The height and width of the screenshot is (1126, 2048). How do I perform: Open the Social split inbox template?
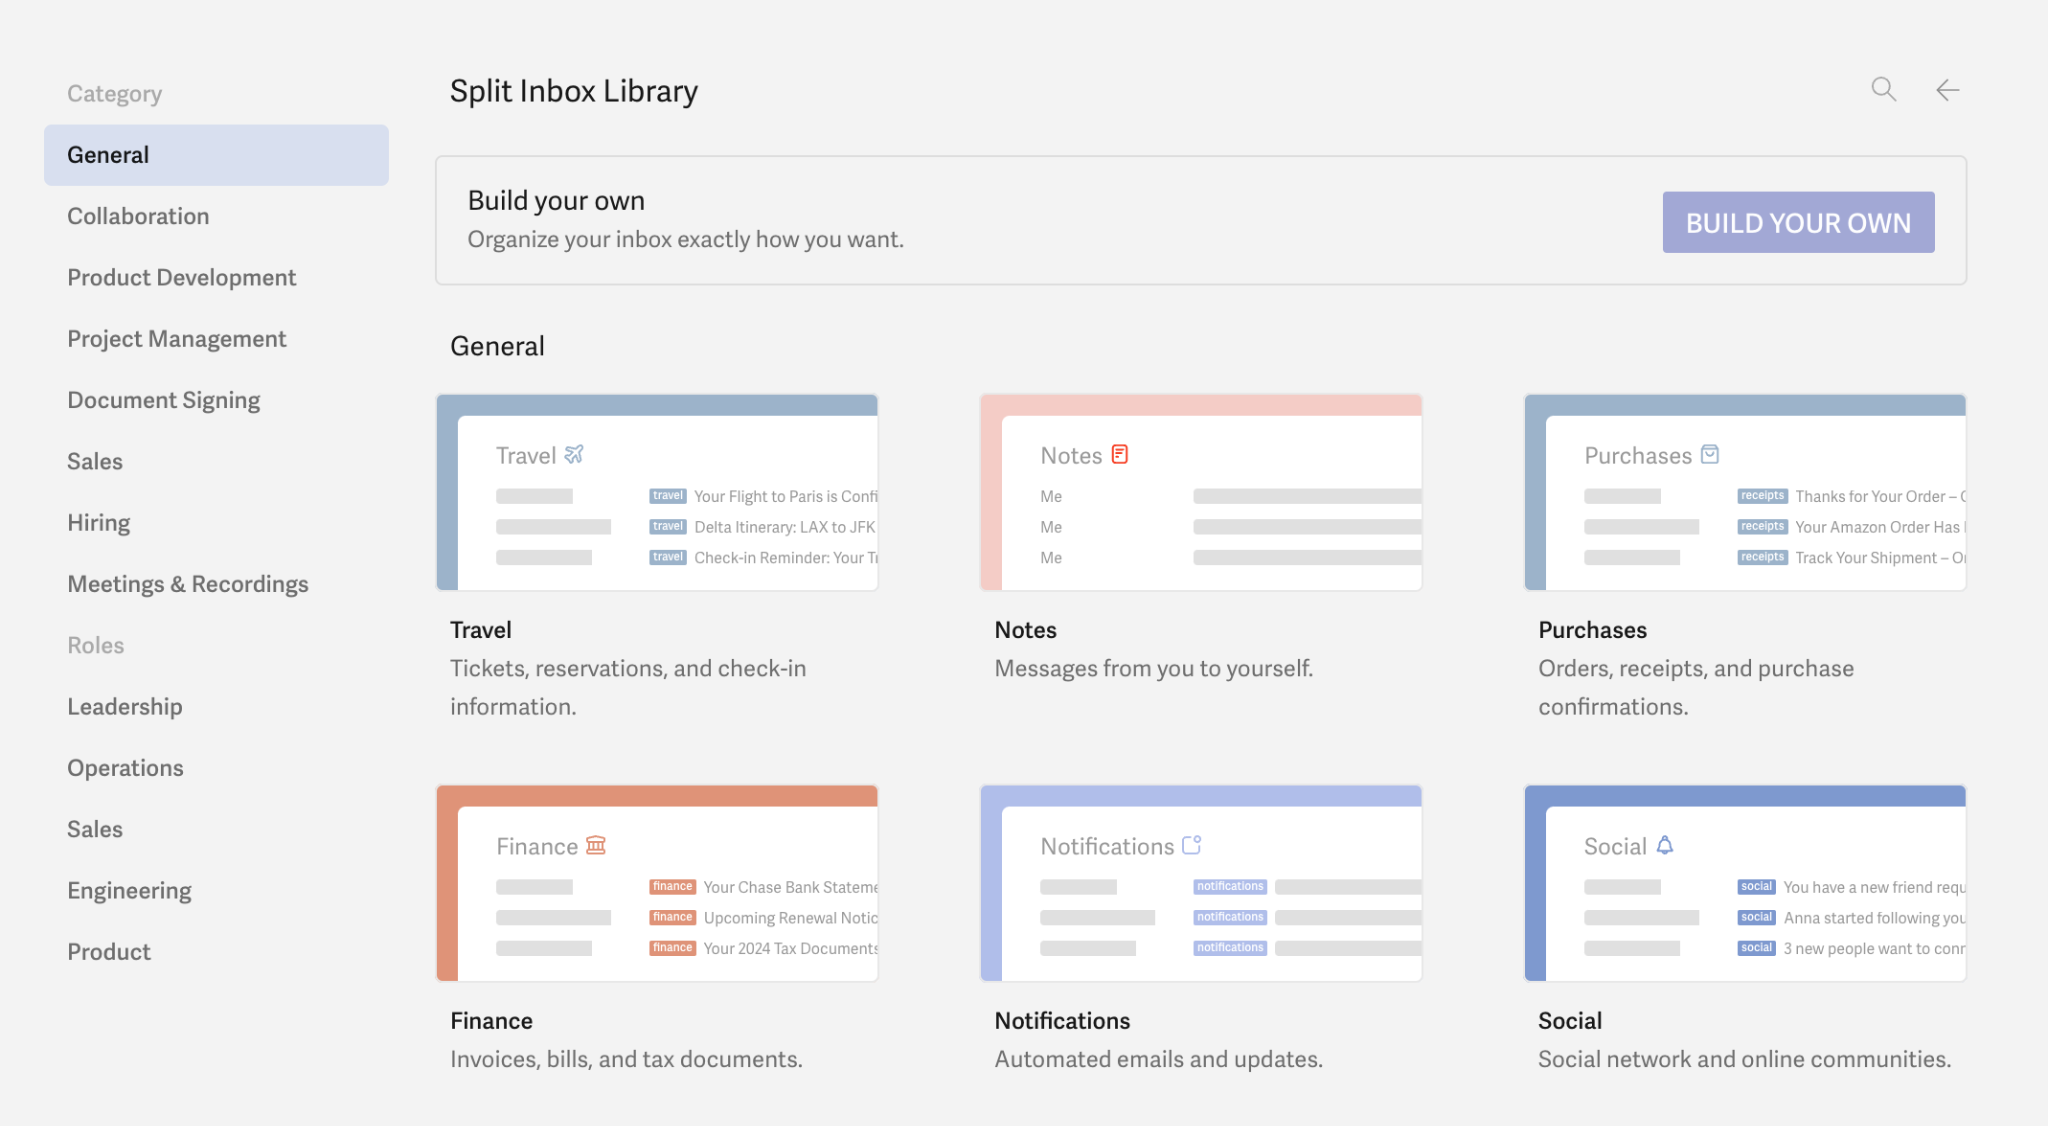point(1744,883)
